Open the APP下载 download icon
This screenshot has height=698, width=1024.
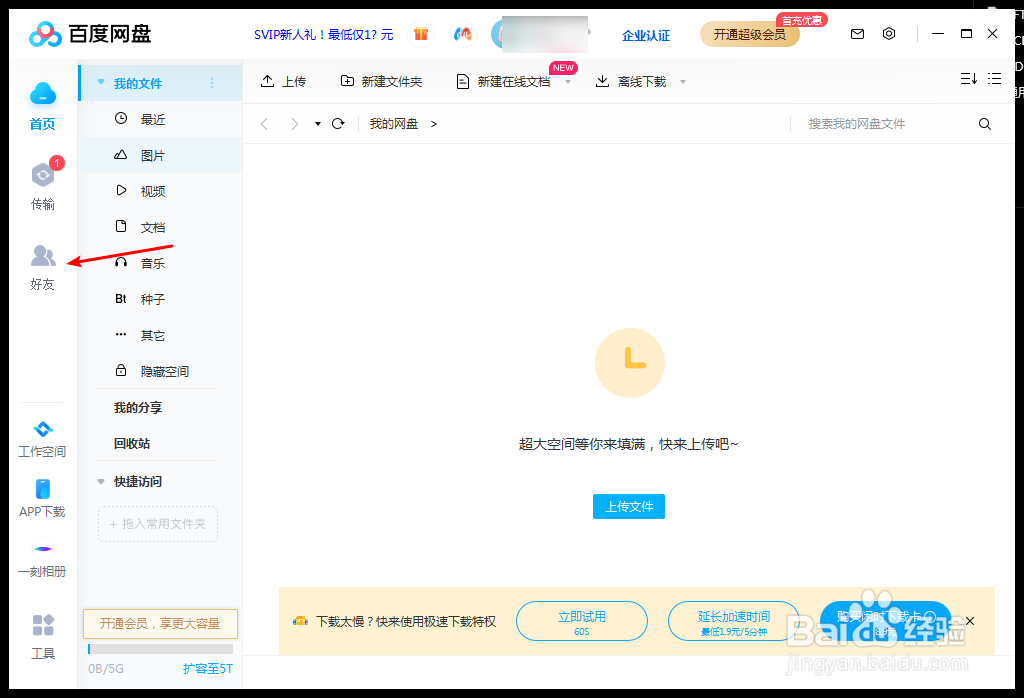pos(42,494)
